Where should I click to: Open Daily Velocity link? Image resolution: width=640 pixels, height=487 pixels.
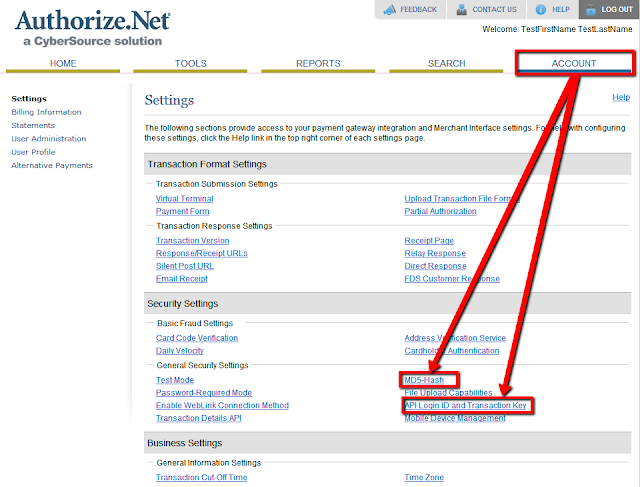(x=180, y=351)
